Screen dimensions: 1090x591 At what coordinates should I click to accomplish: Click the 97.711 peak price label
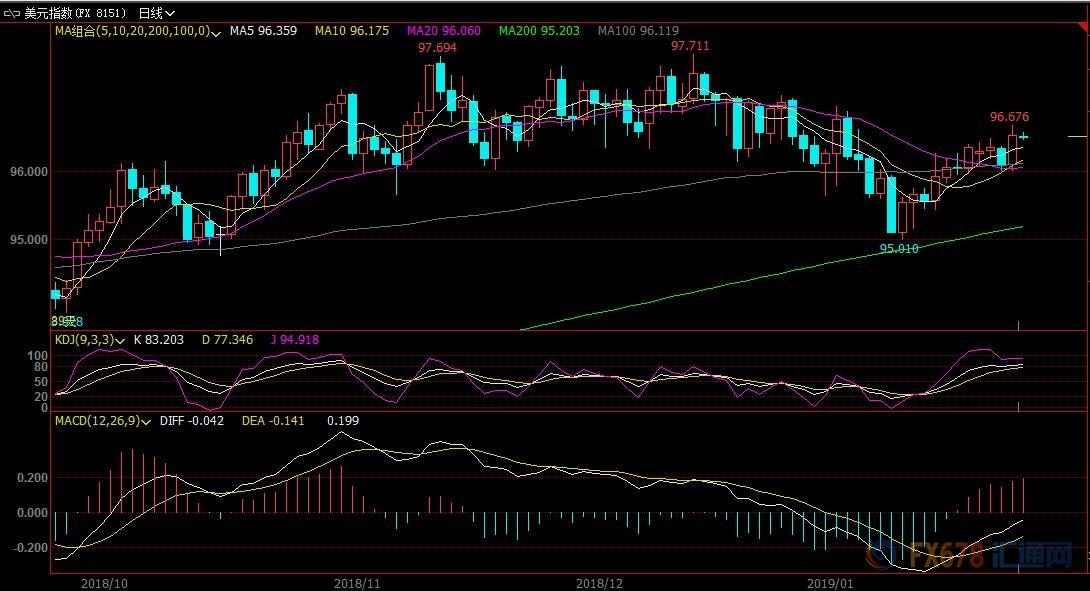690,45
